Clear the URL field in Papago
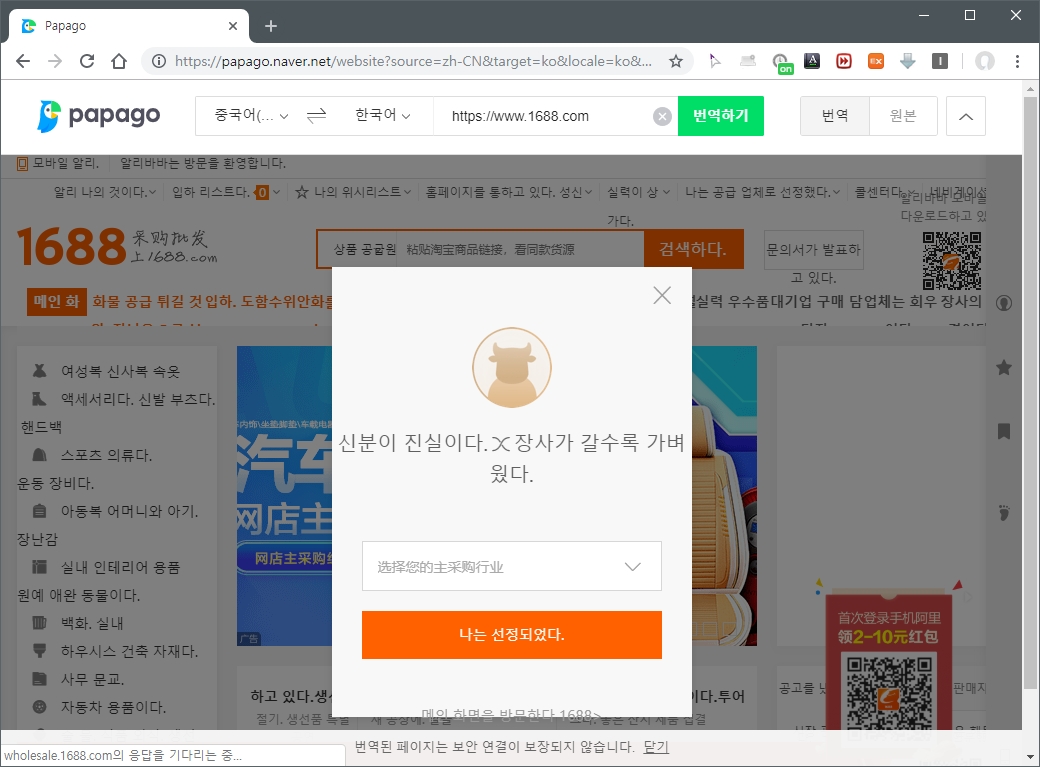This screenshot has height=767, width=1040. pyautogui.click(x=661, y=117)
